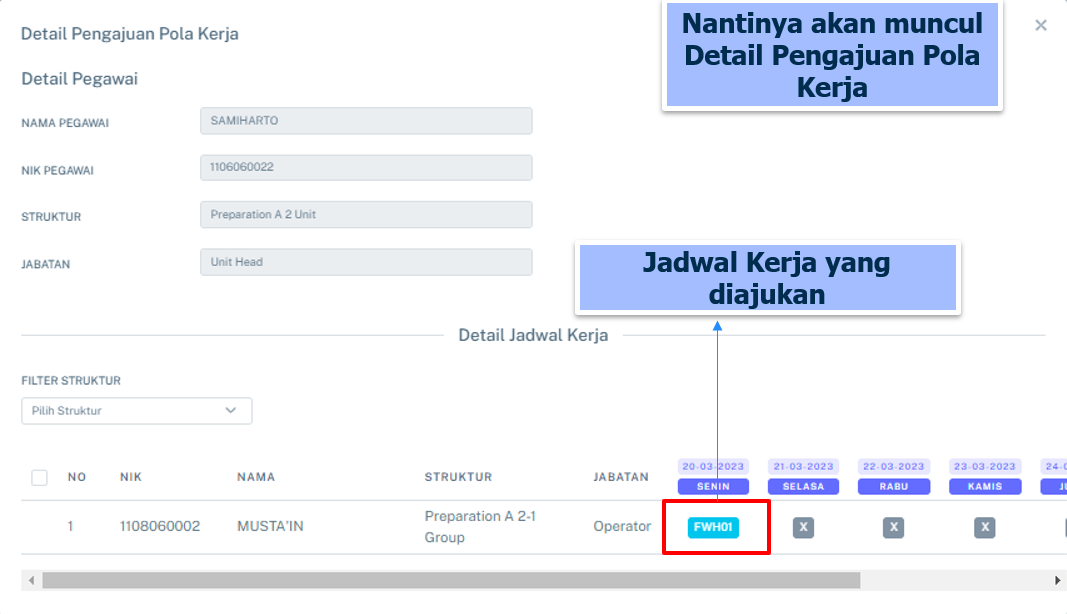
Task: Click the left arrow of horizontal scrollbar
Action: [x=30, y=581]
